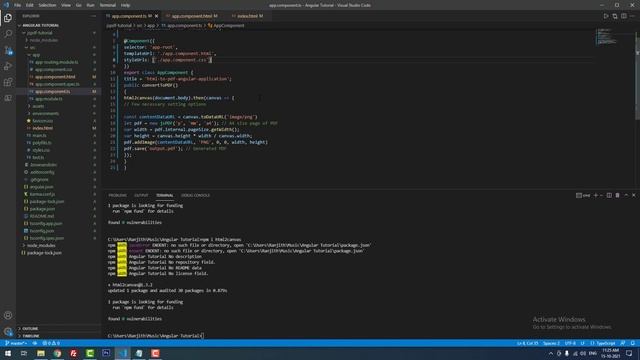Expand the inner node_modules folder under jspdf-tutorial
Viewport: 640px width, 360px height.
(43, 40)
